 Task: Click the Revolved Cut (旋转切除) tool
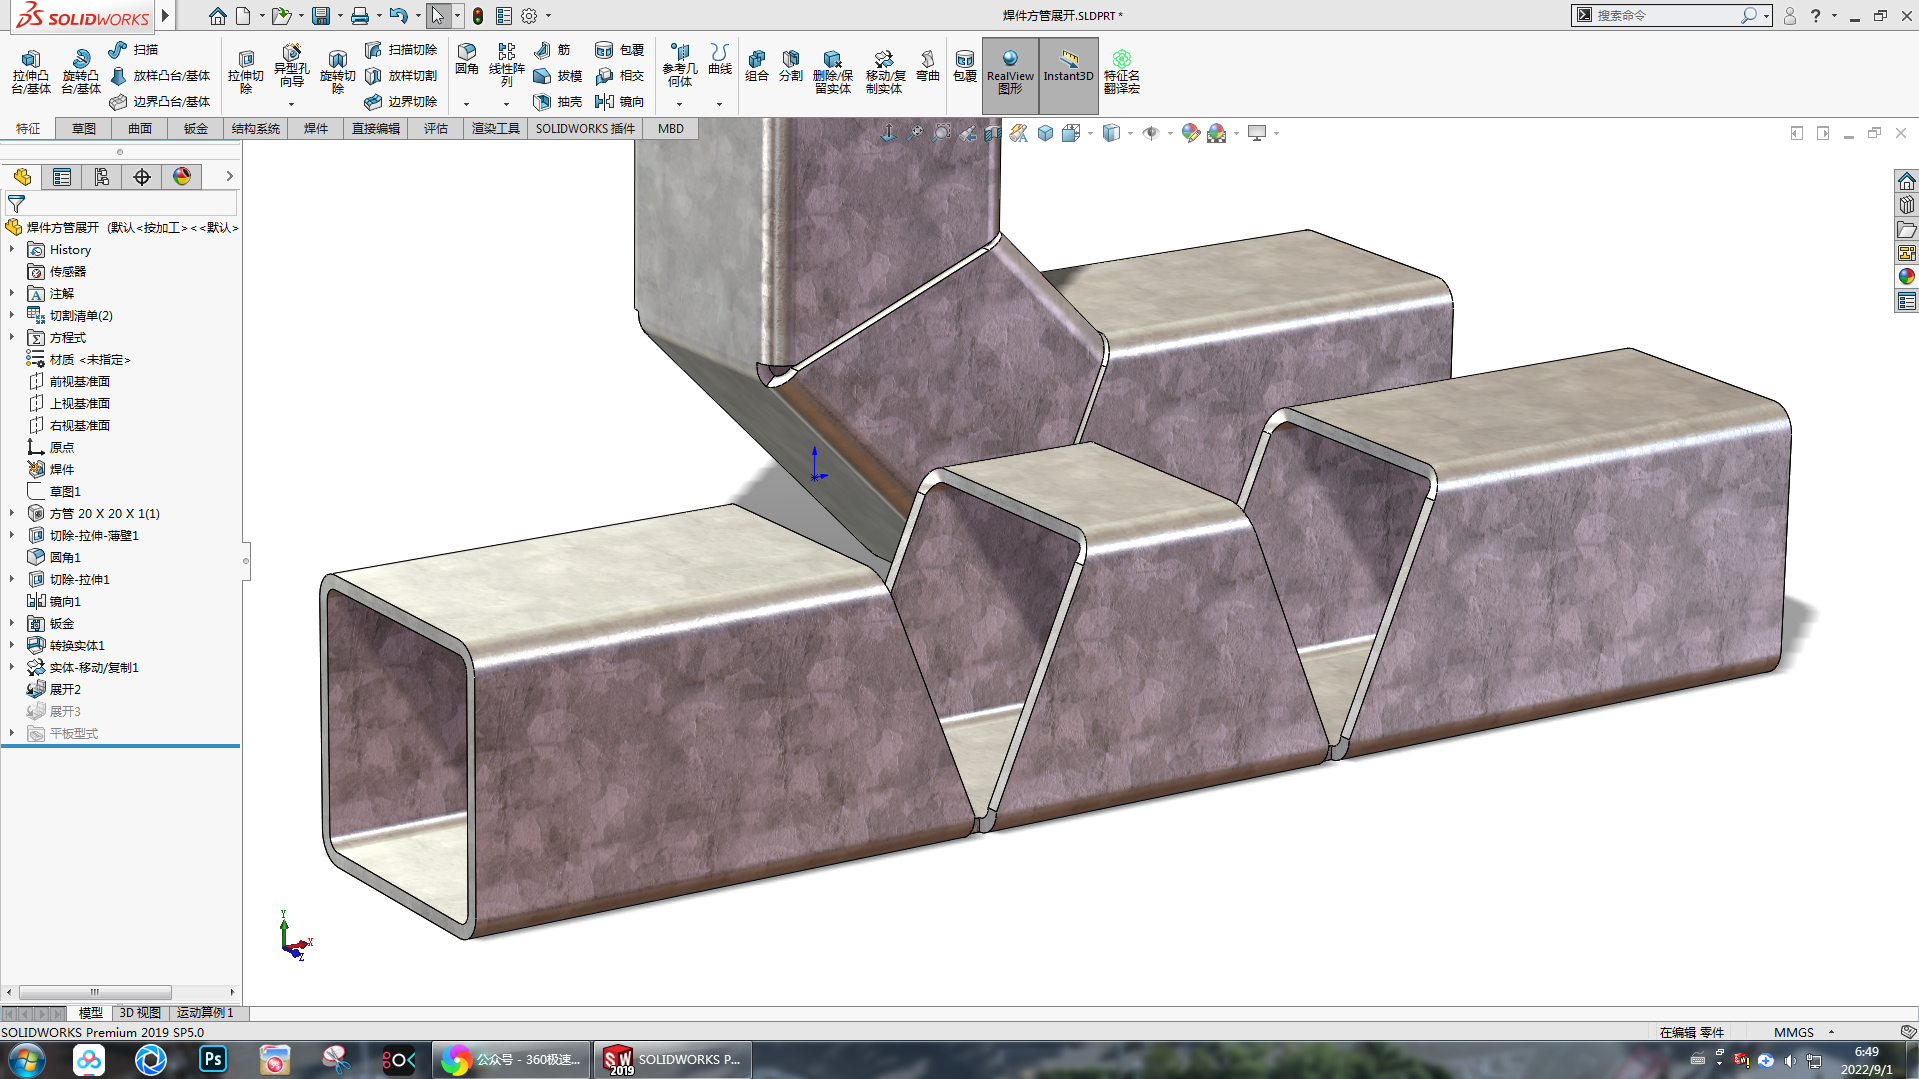(338, 72)
